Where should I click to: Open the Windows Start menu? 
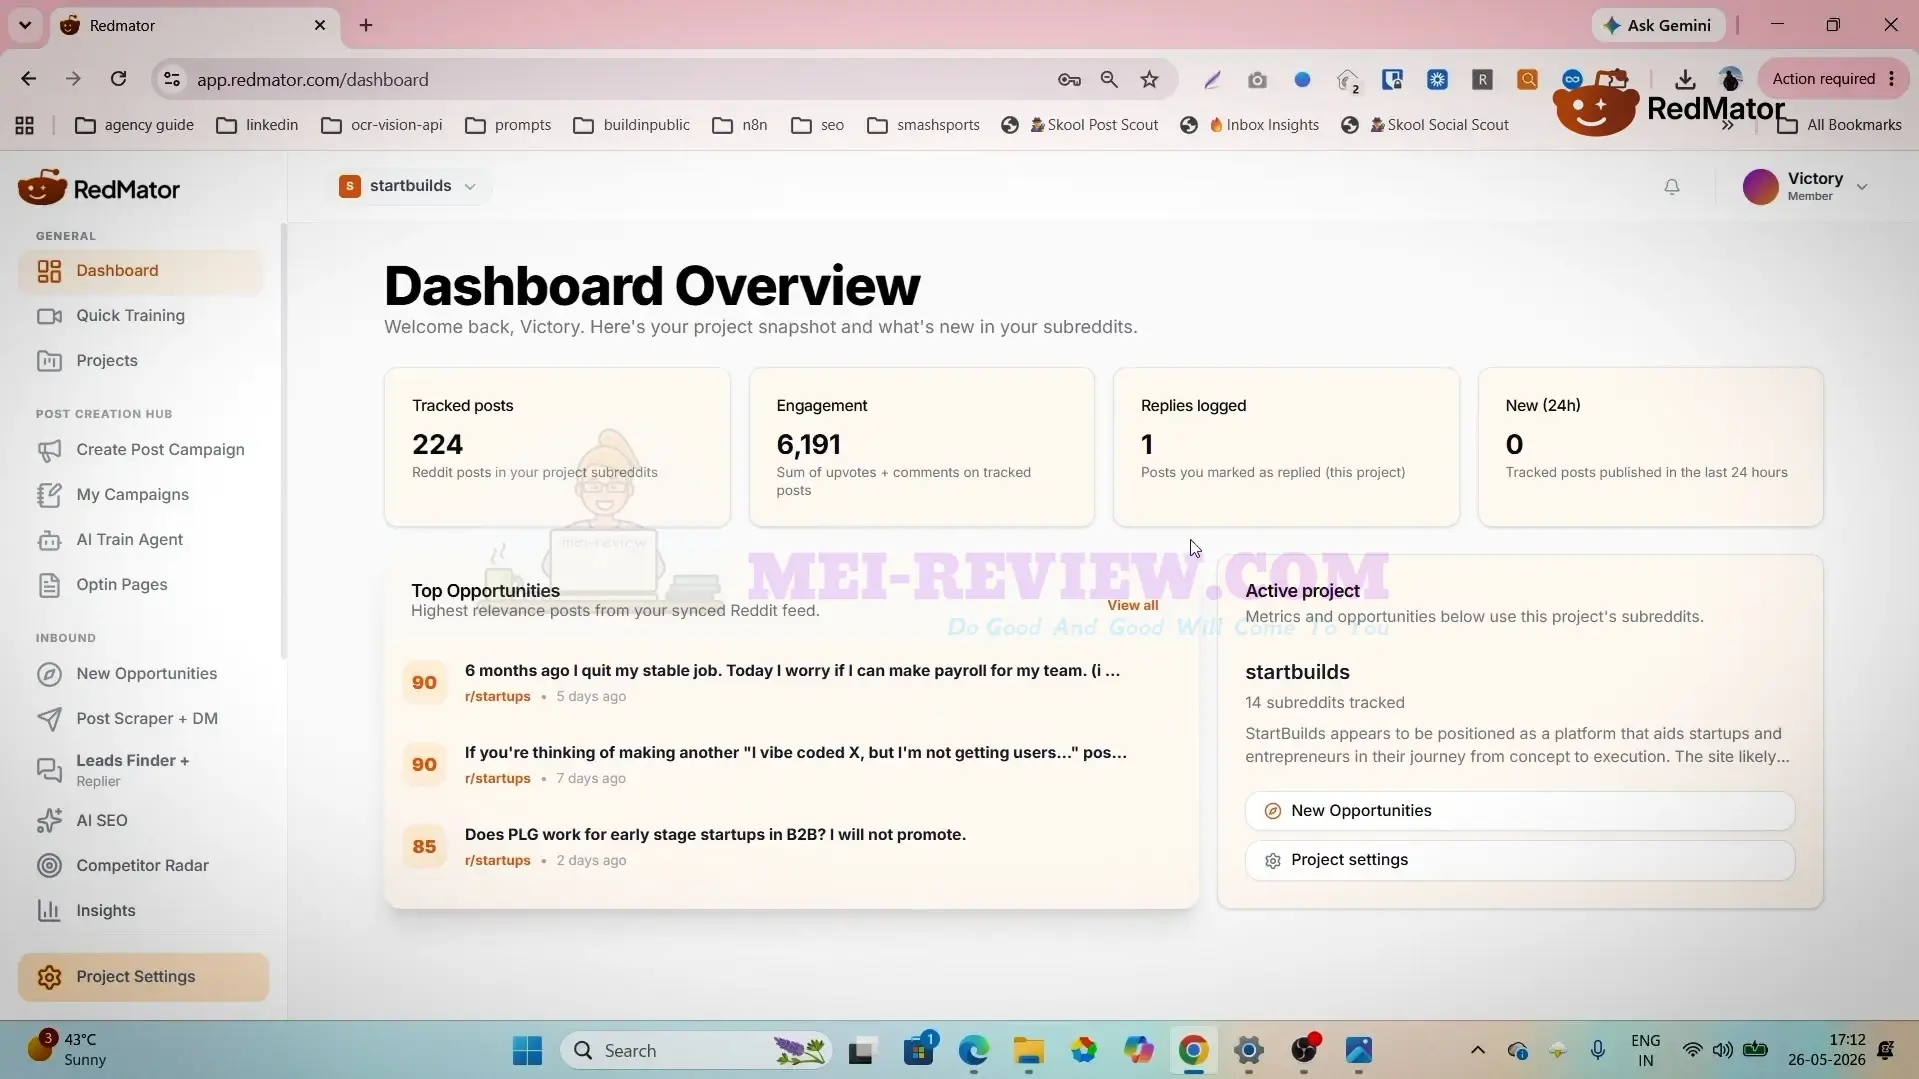[527, 1050]
